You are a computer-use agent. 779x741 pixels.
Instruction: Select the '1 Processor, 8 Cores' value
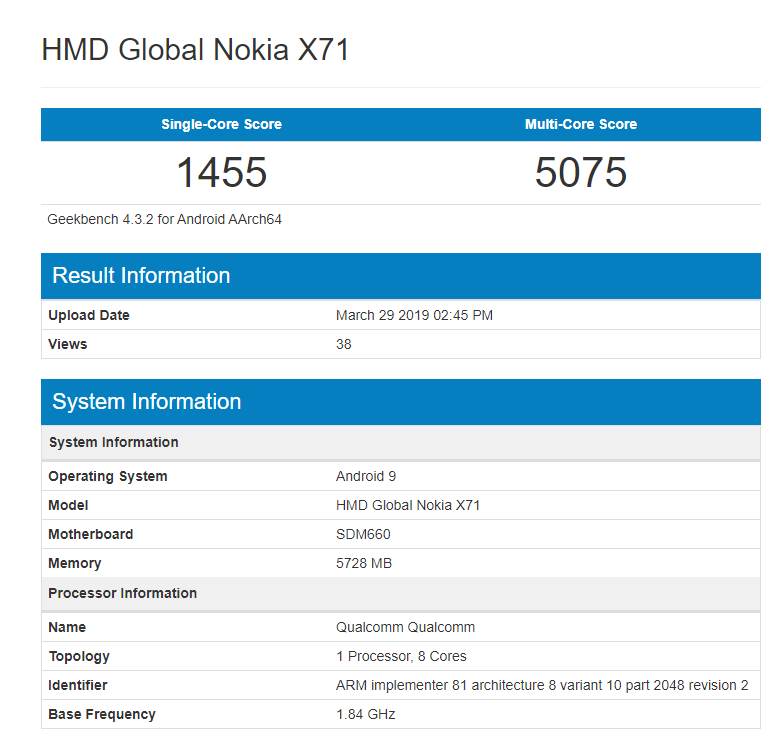[401, 657]
